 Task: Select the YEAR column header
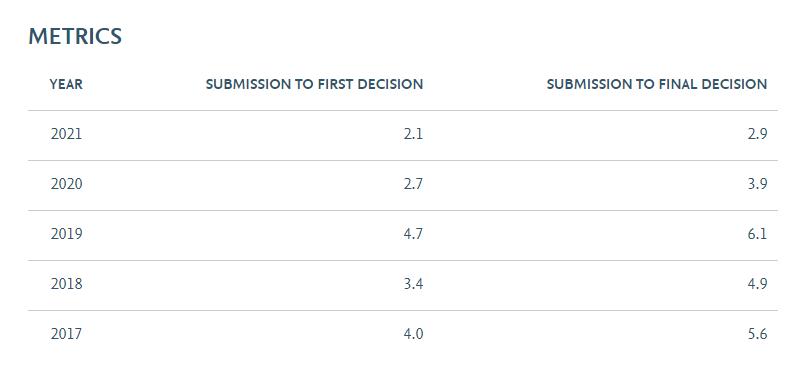pos(66,84)
